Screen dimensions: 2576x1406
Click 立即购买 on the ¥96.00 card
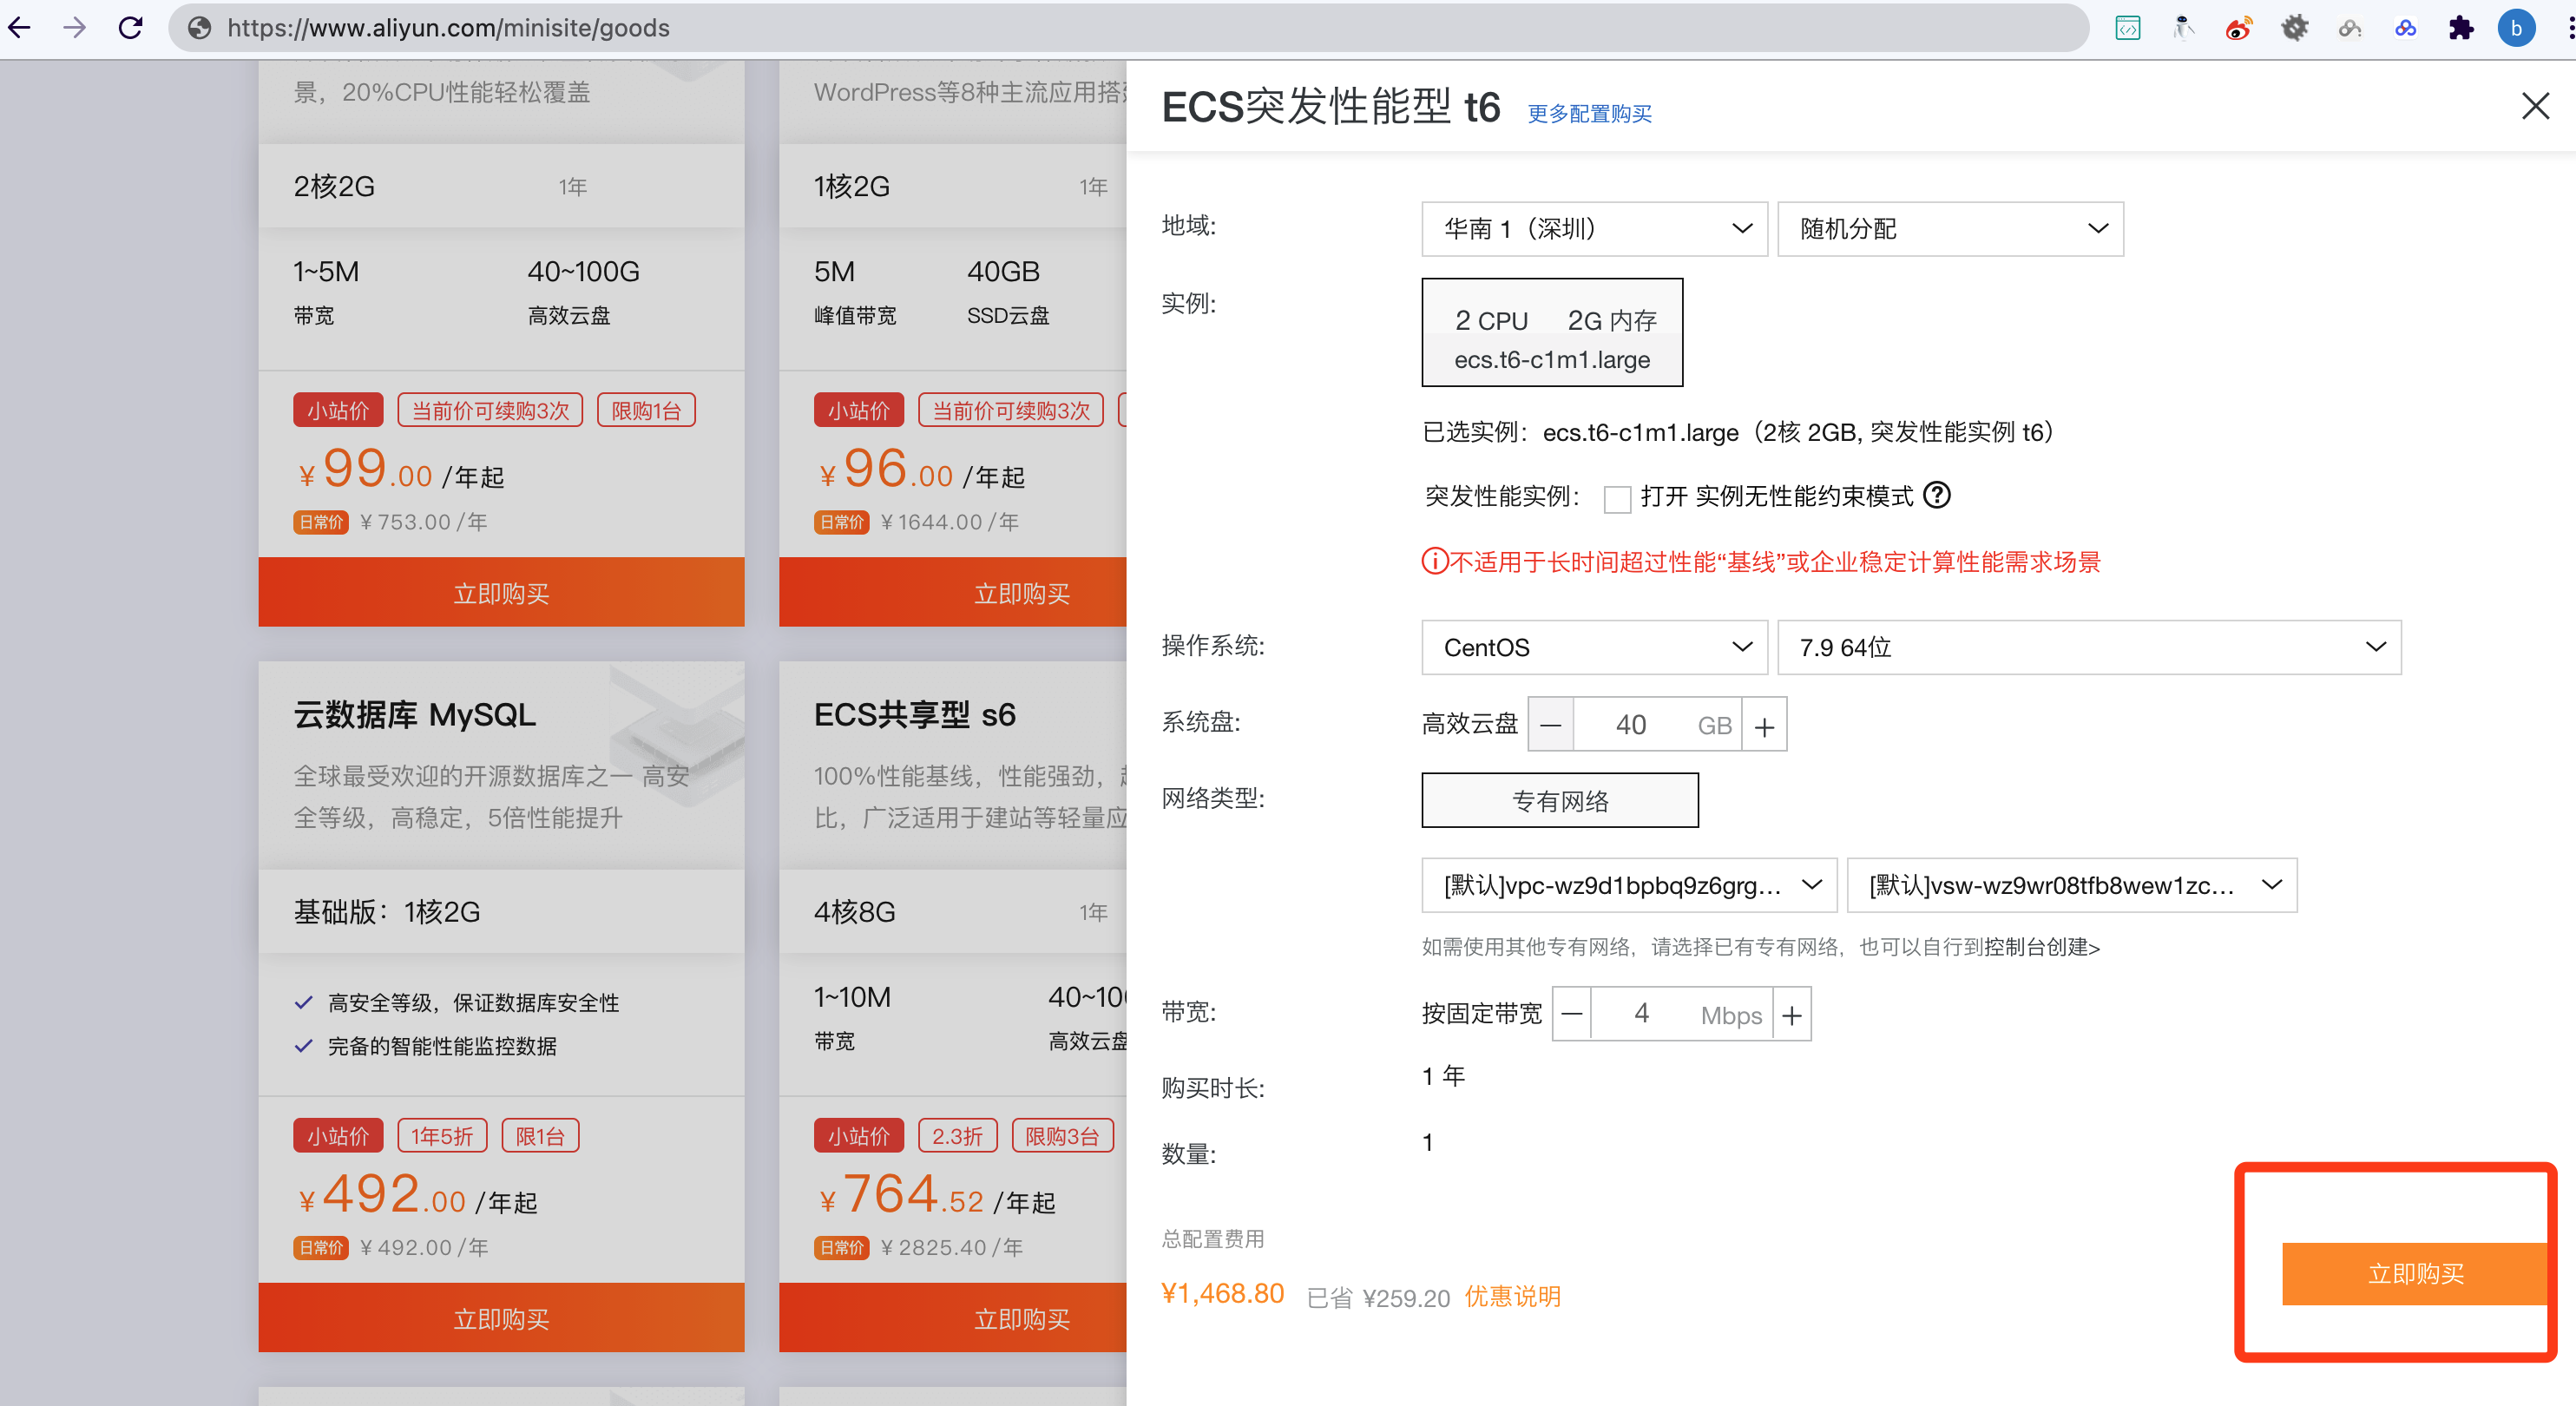pyautogui.click(x=953, y=592)
